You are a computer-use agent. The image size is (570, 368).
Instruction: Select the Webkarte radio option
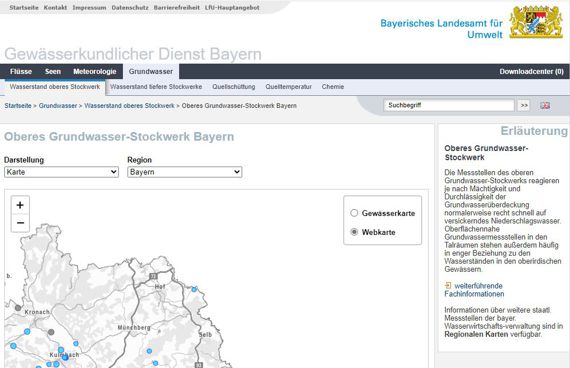354,232
